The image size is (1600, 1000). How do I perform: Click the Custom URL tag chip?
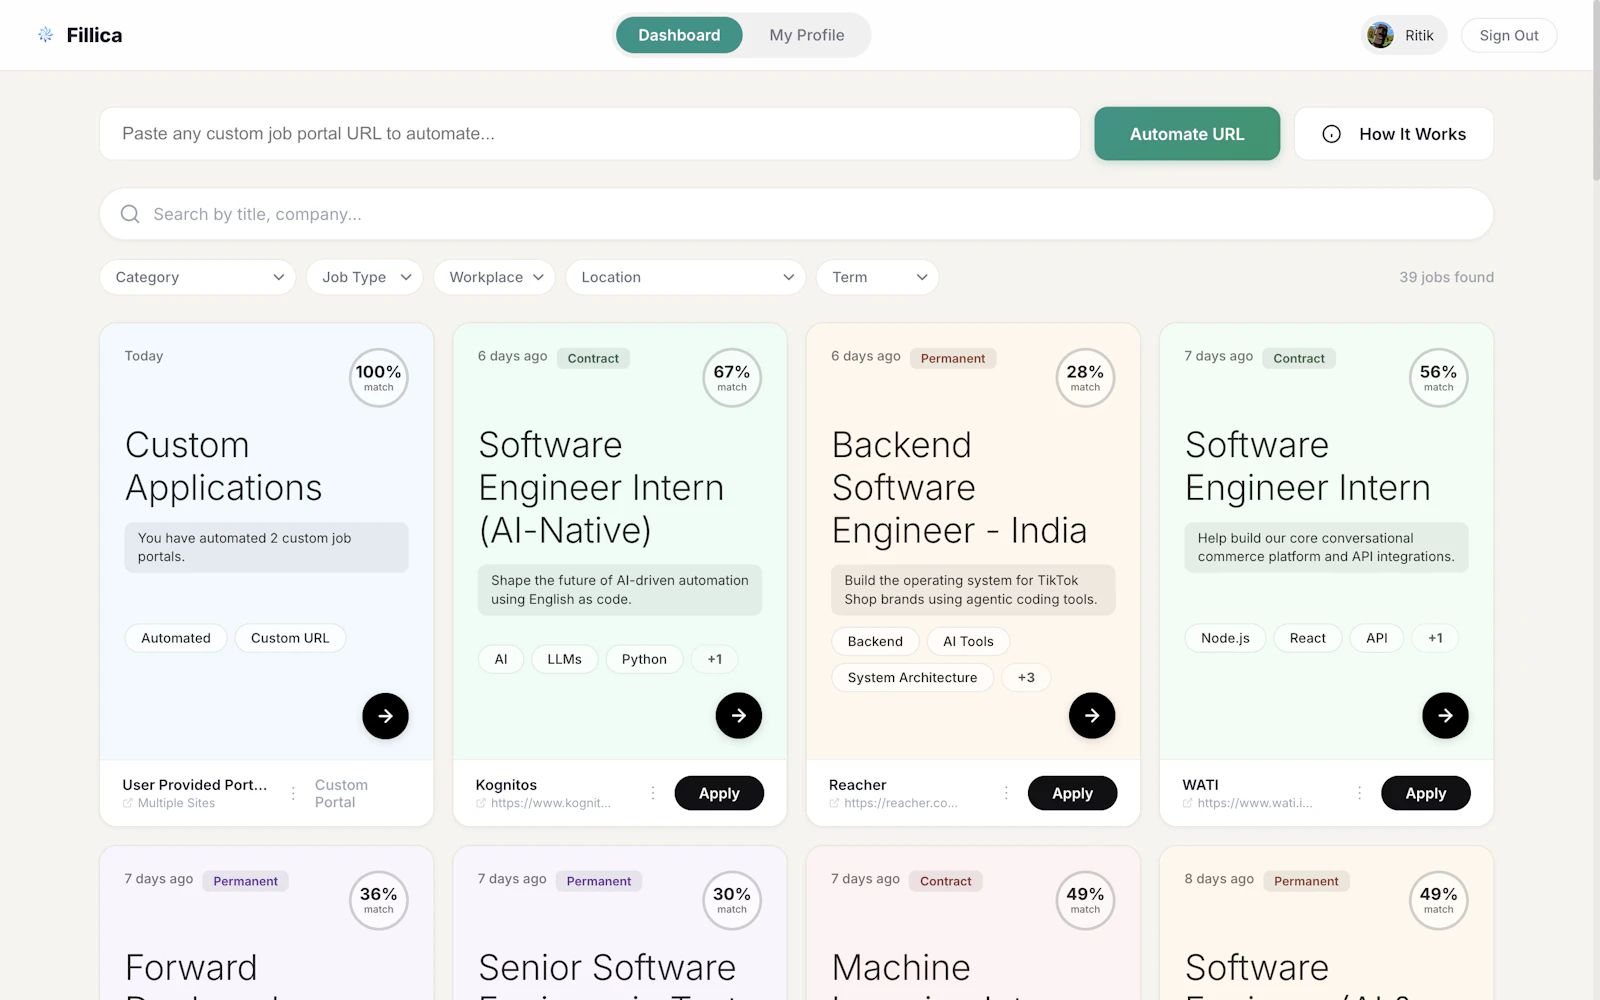click(x=290, y=638)
